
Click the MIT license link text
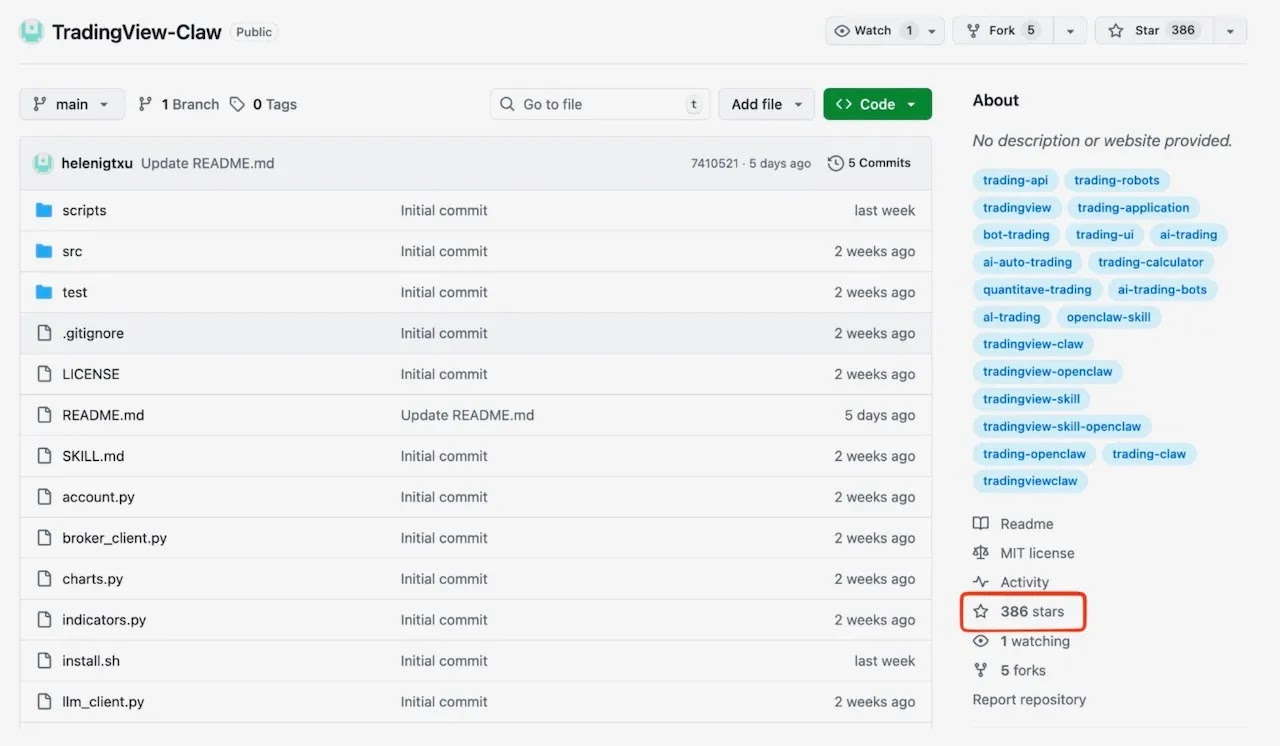1037,553
